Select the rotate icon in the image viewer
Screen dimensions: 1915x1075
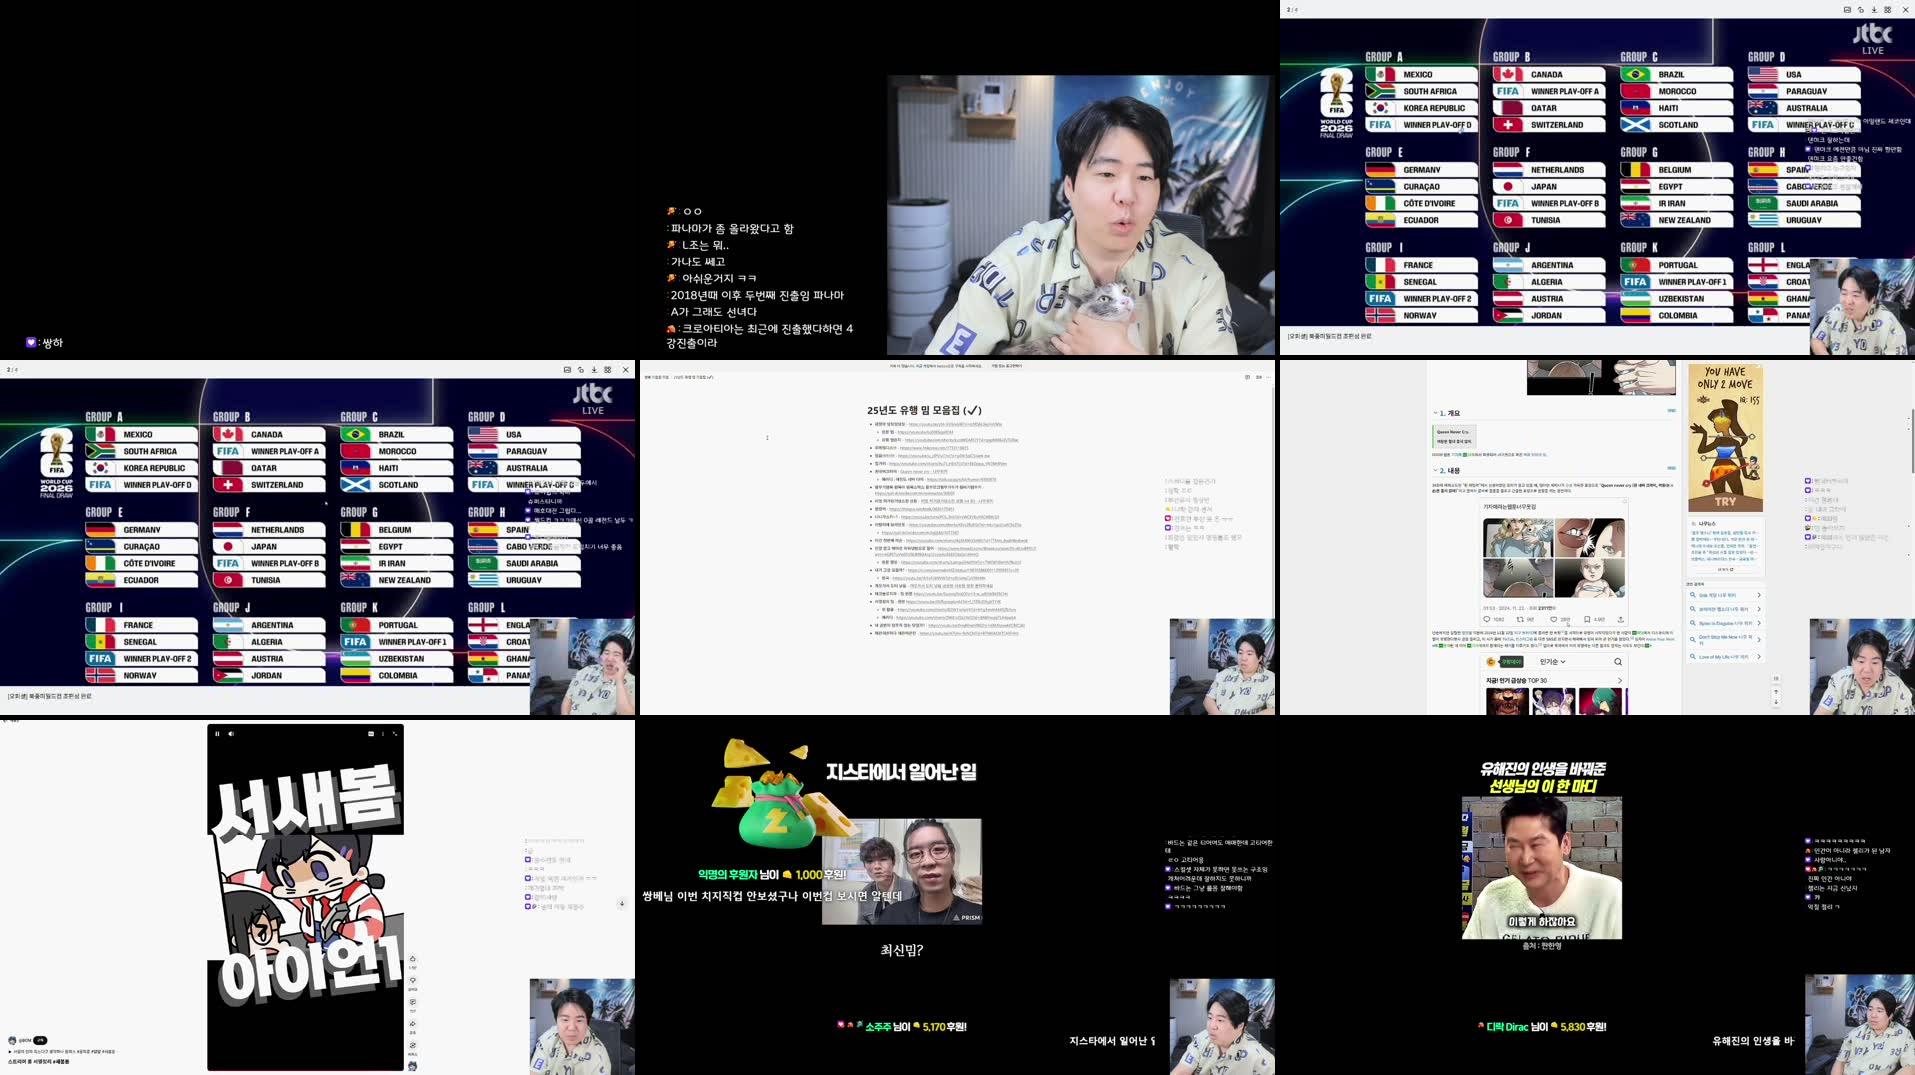[1861, 10]
